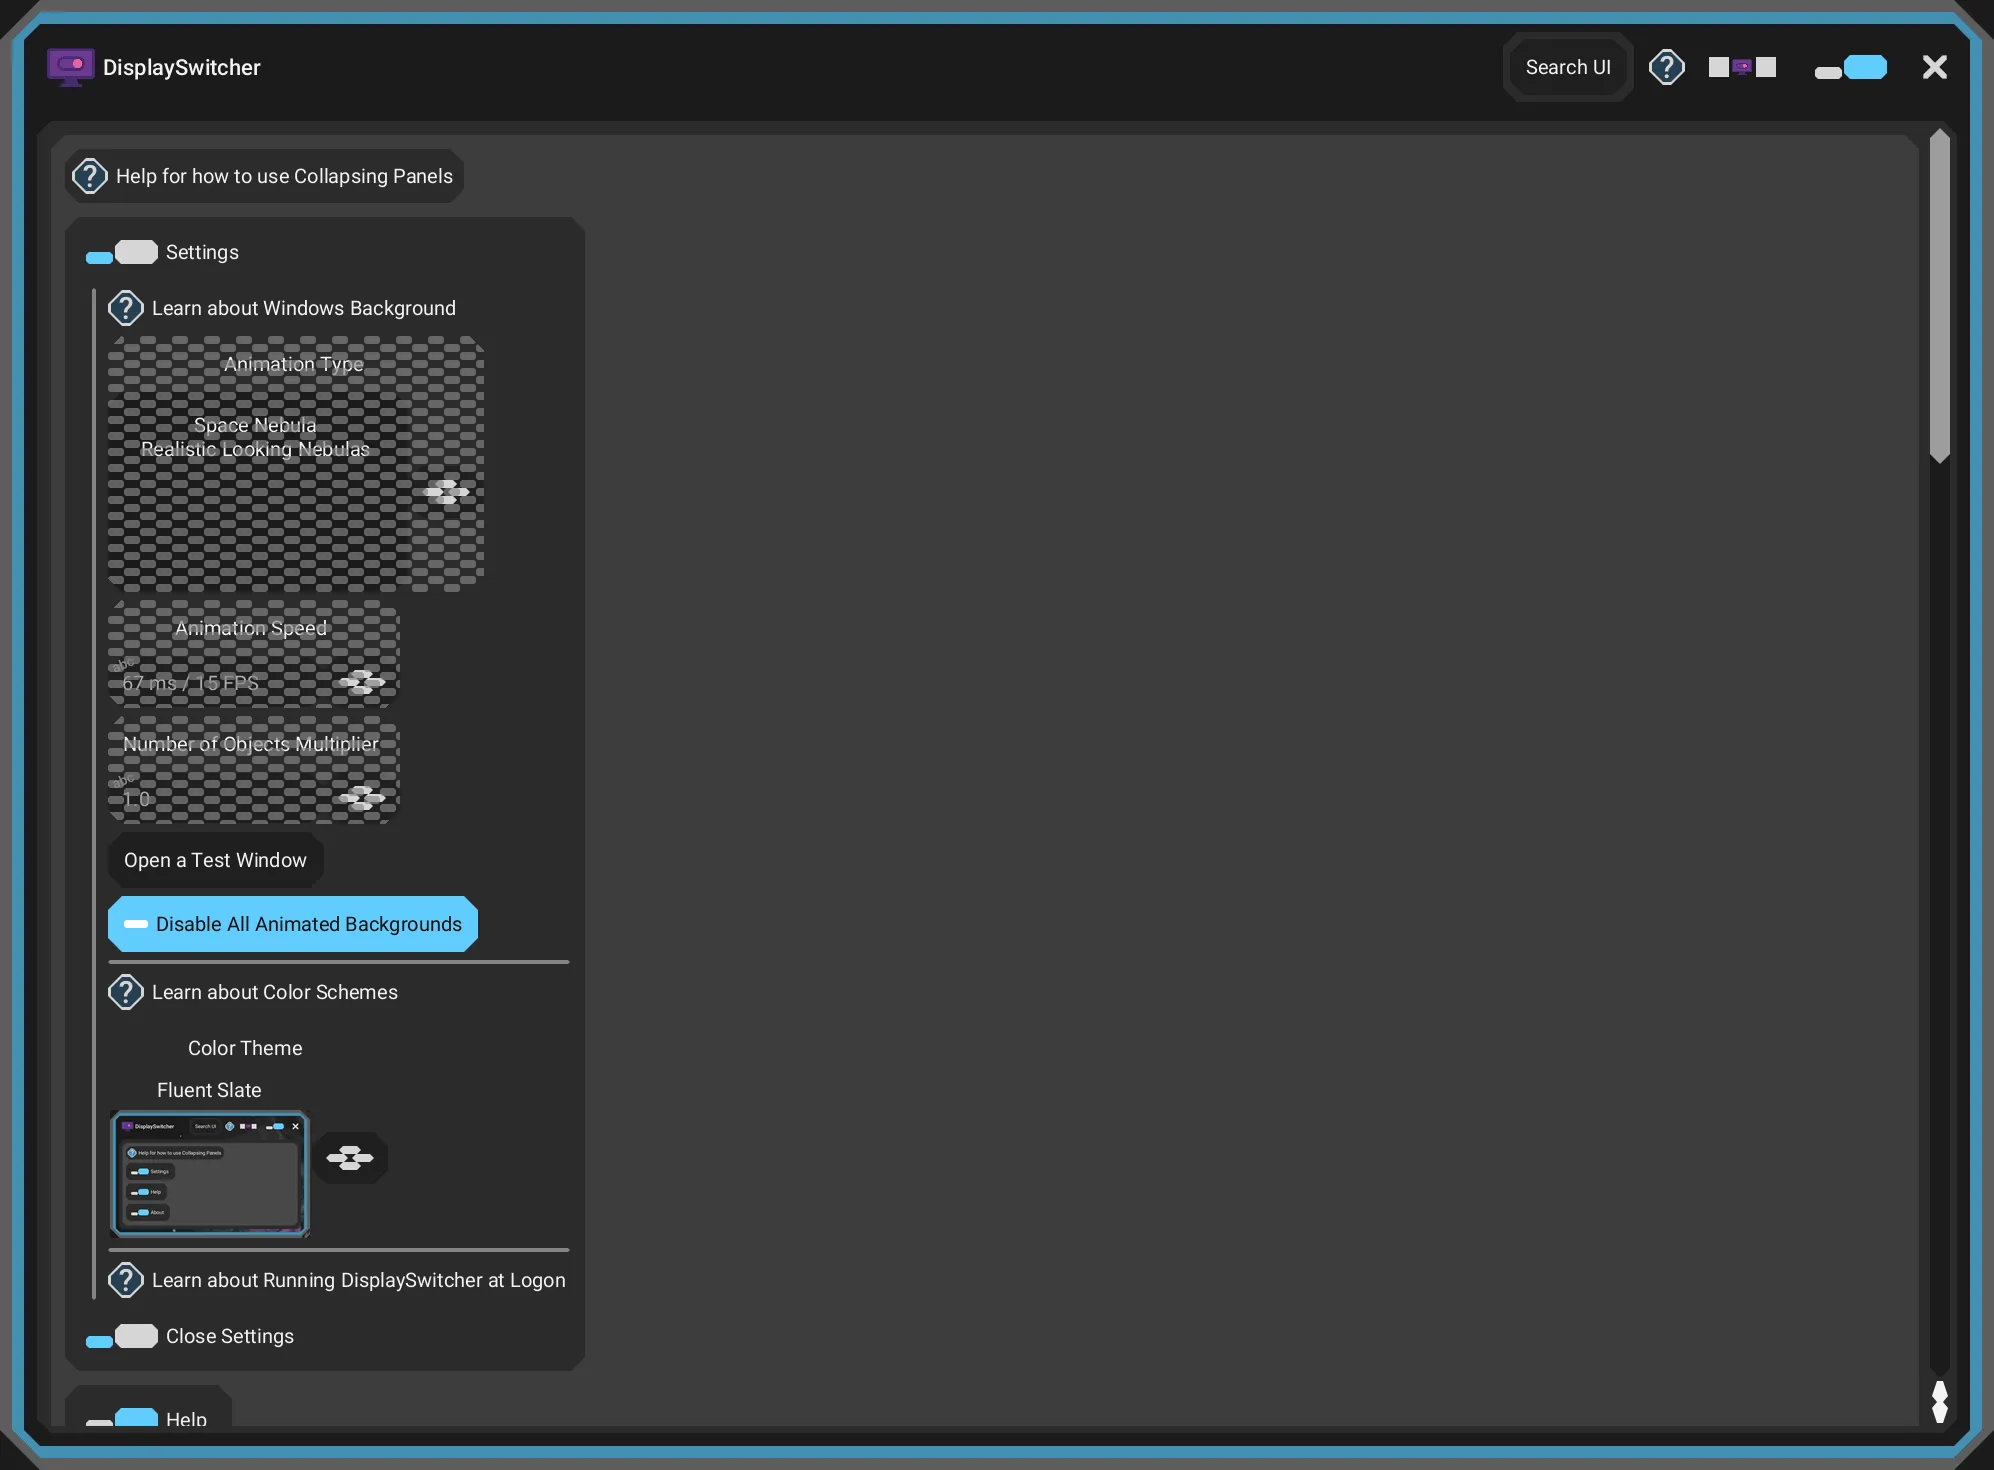Expand the Help panel toggle
The width and height of the screenshot is (1994, 1470).
tap(122, 1418)
